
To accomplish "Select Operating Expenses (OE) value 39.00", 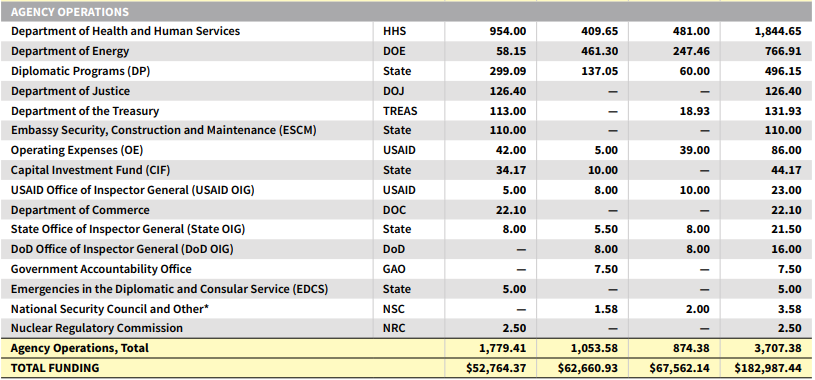I will click(695, 150).
